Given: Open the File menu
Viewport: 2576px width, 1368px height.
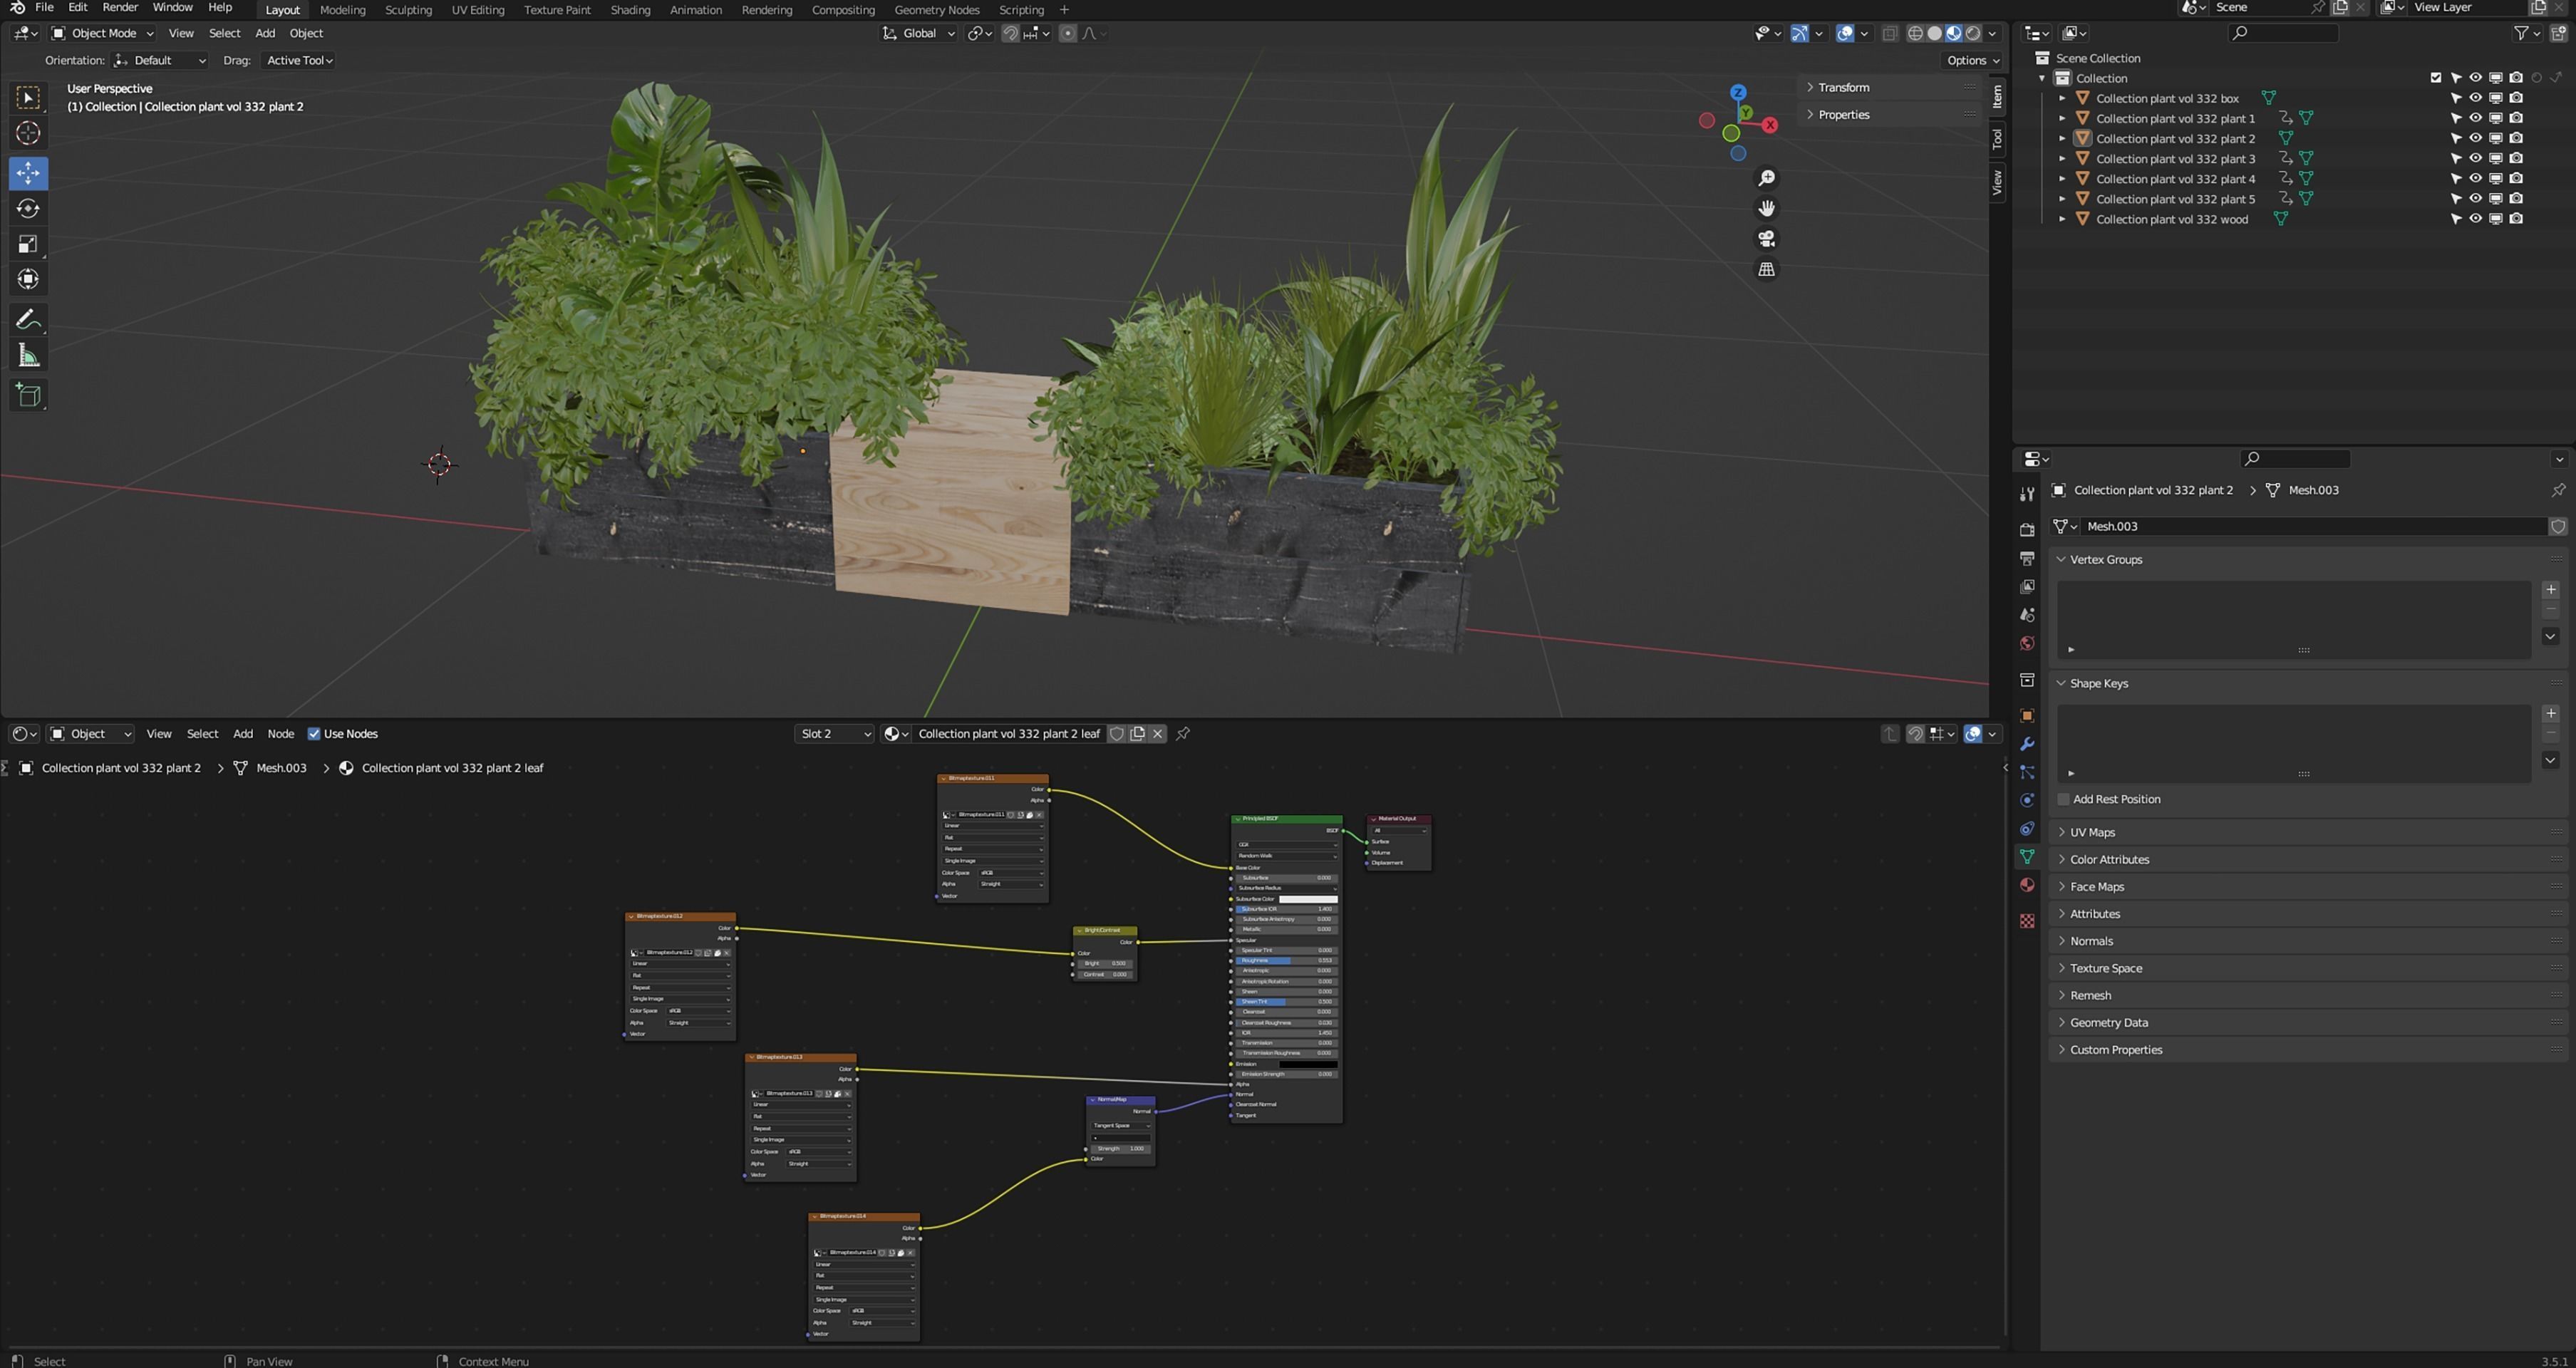Looking at the screenshot, I should [x=44, y=8].
